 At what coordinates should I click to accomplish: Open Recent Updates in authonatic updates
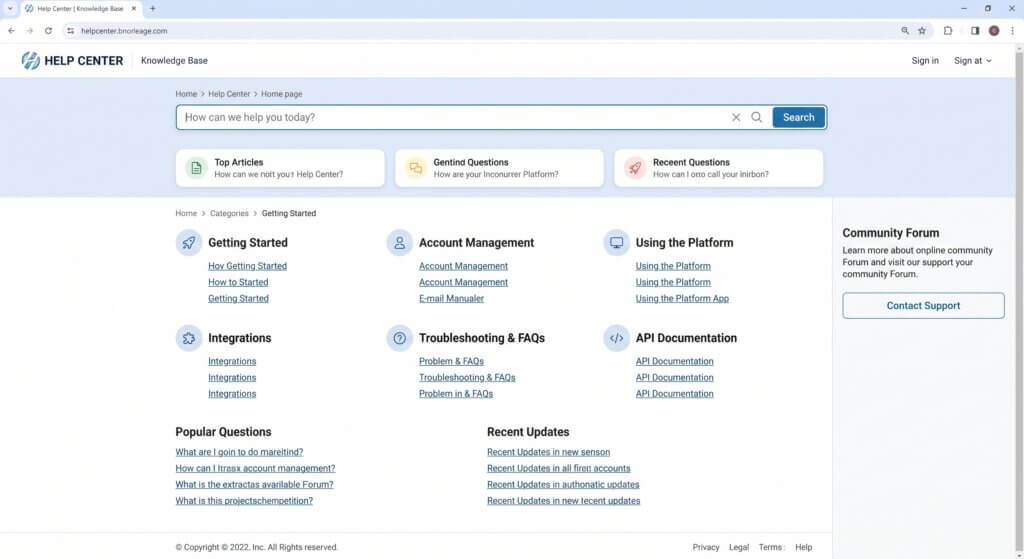pos(563,485)
